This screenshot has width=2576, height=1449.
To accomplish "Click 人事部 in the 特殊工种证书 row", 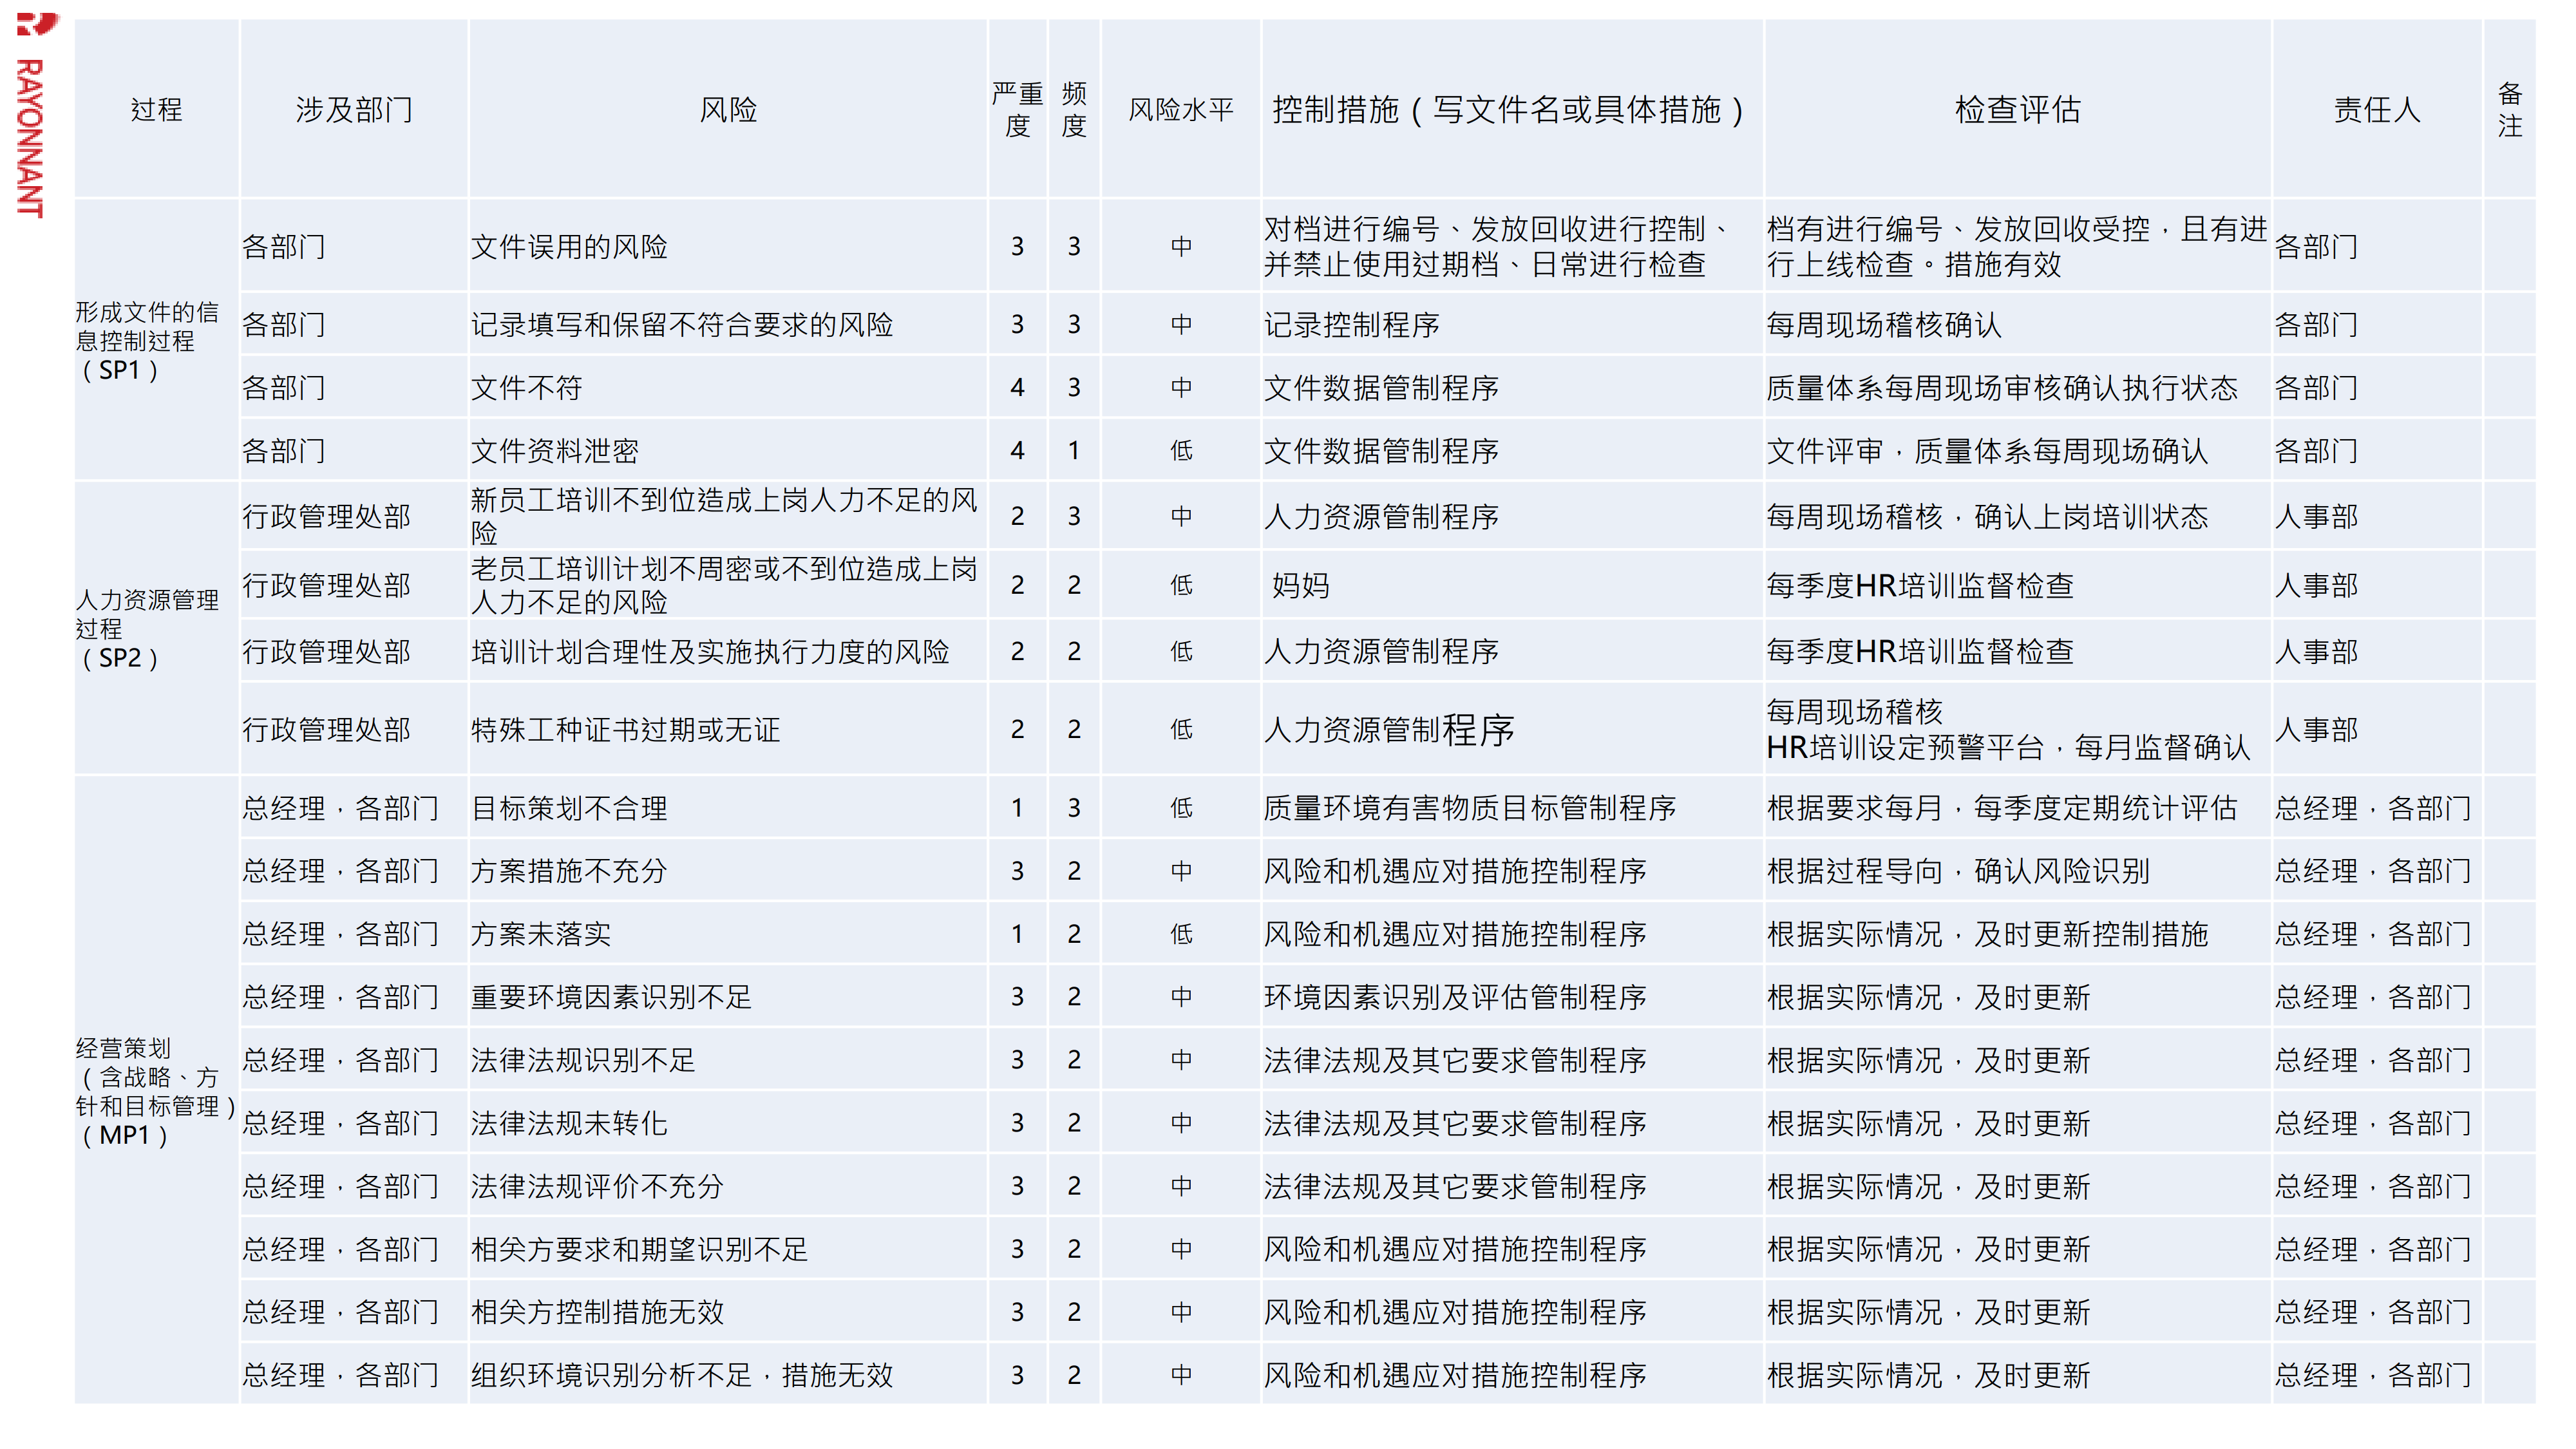I will click(2377, 729).
